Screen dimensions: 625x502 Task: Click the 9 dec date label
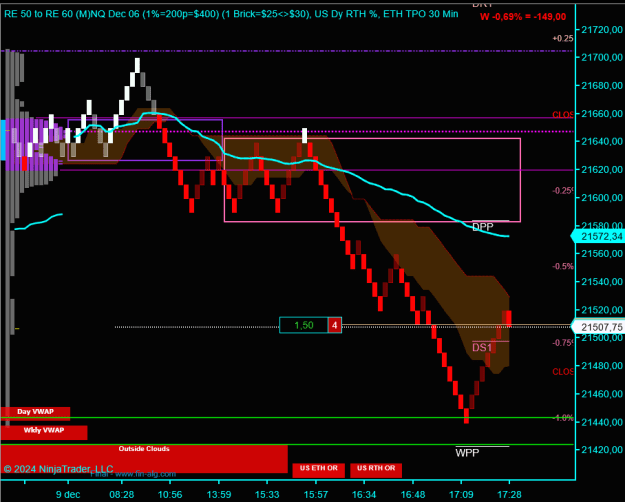[68, 495]
